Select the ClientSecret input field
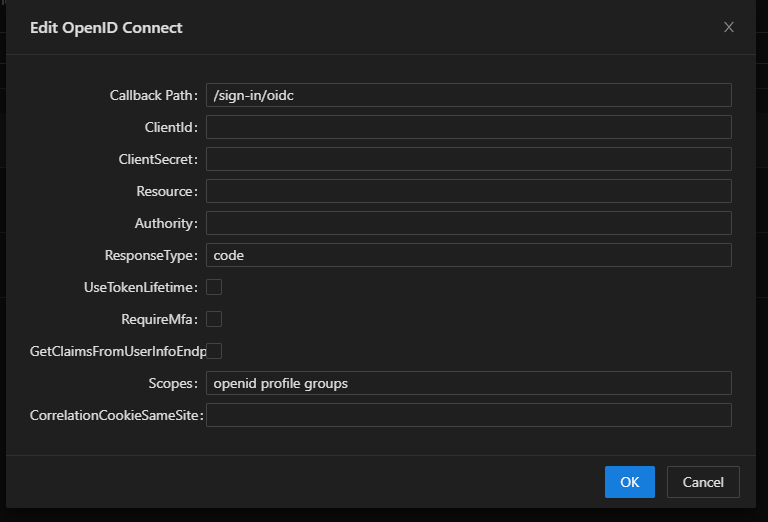This screenshot has height=522, width=768. point(468,159)
